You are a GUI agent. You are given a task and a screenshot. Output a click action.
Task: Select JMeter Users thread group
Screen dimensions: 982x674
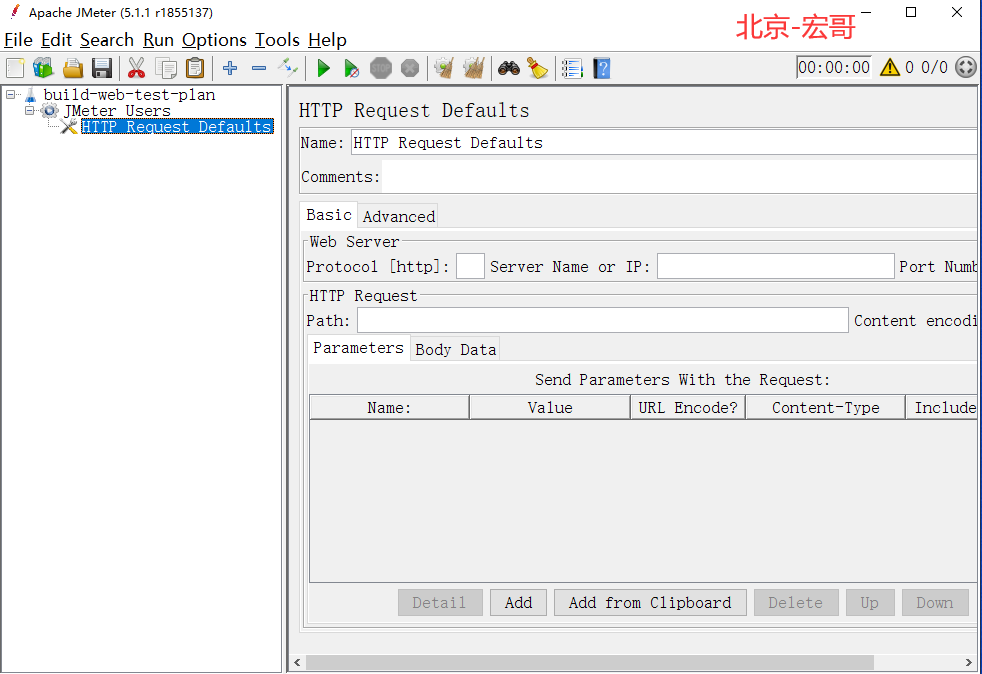click(x=116, y=111)
